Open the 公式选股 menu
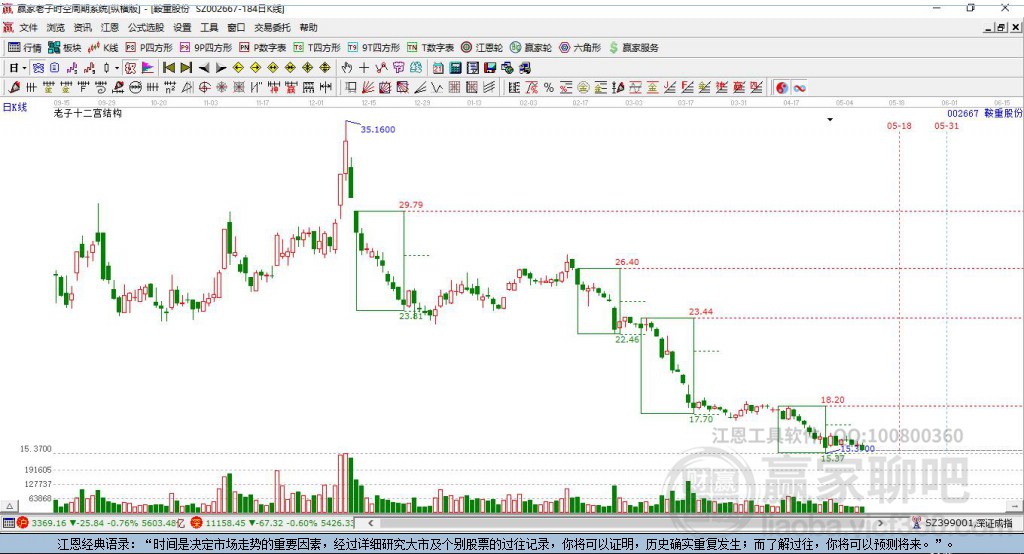The image size is (1024, 554). (146, 27)
